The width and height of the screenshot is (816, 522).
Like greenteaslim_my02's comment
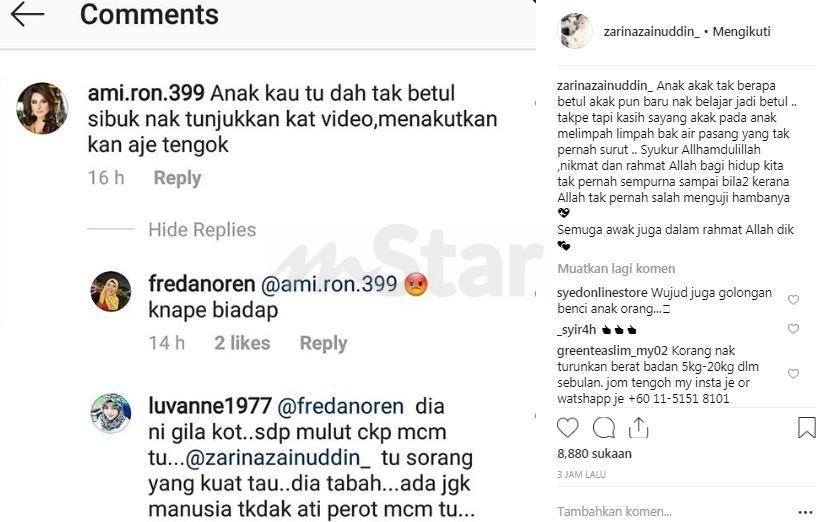coord(793,374)
